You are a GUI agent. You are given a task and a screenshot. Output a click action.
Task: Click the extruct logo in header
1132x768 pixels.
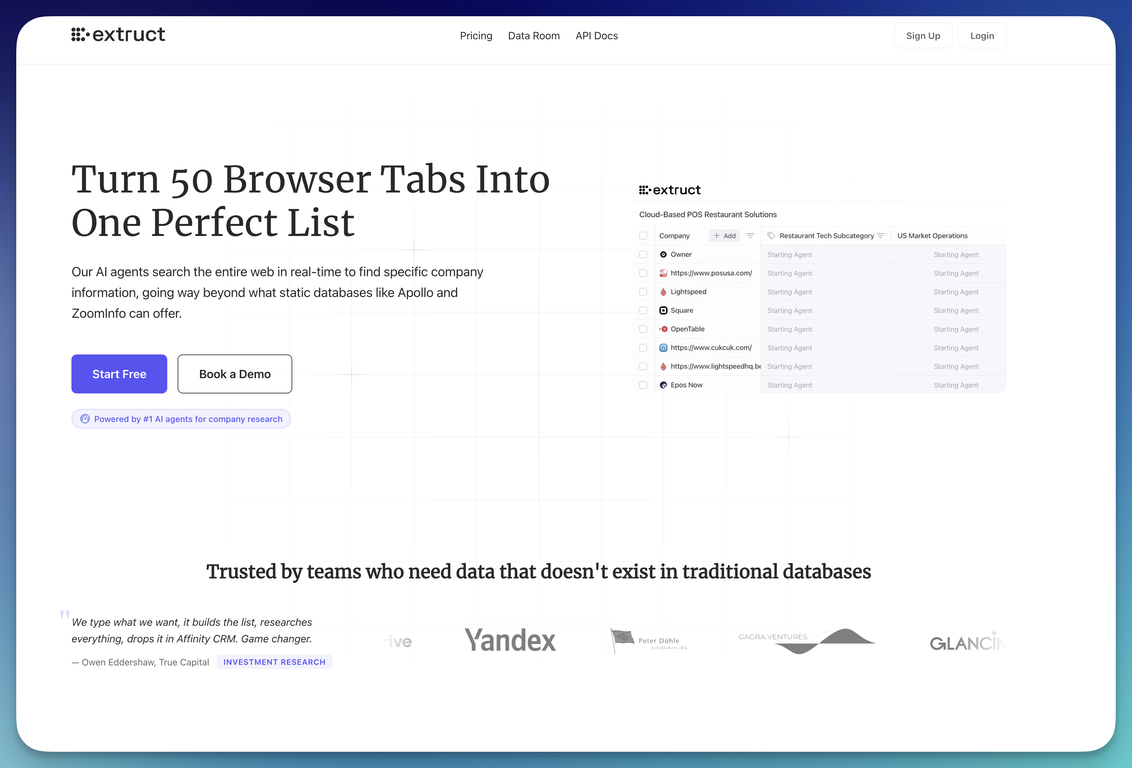tap(118, 35)
